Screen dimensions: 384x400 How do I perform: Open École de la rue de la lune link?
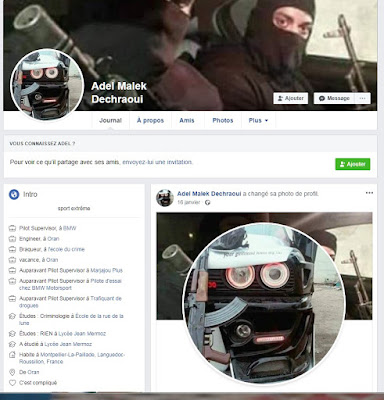[71, 319]
